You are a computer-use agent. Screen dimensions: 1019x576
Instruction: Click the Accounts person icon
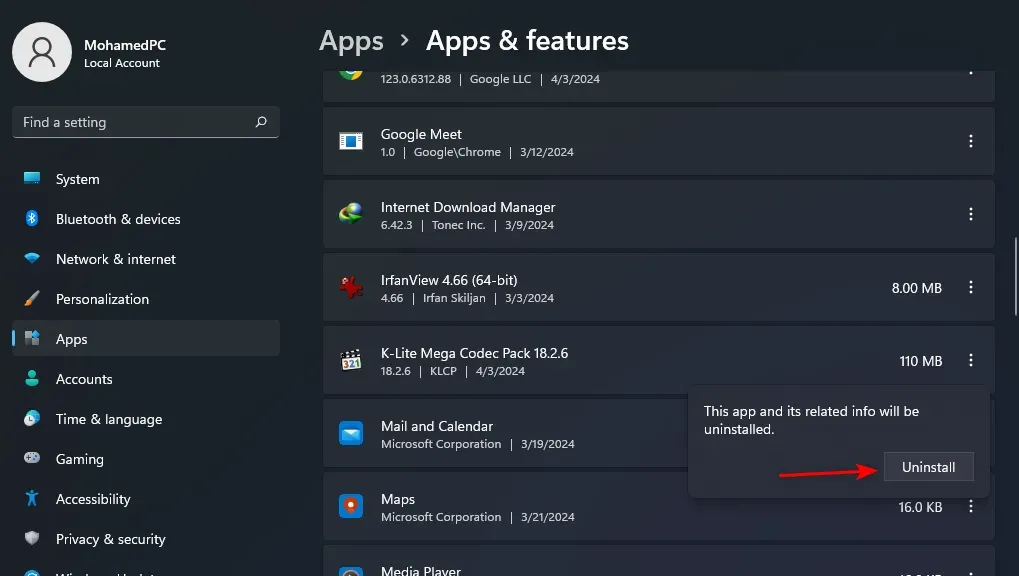pyautogui.click(x=32, y=378)
